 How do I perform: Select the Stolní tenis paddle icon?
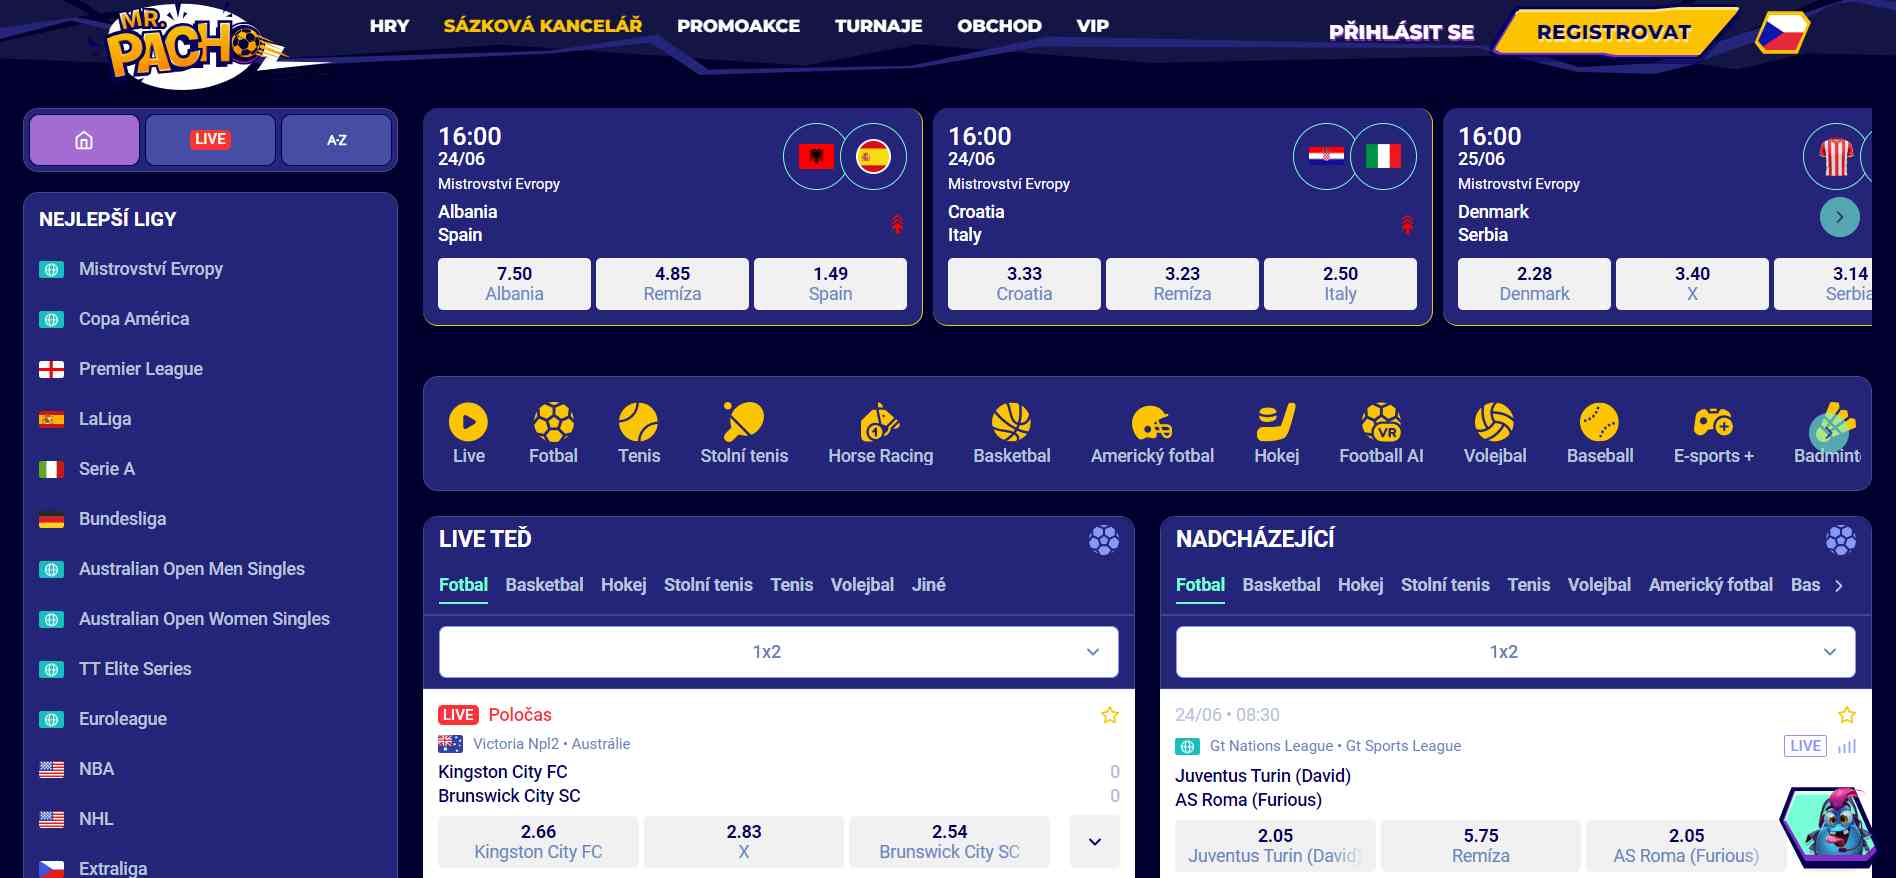click(744, 422)
